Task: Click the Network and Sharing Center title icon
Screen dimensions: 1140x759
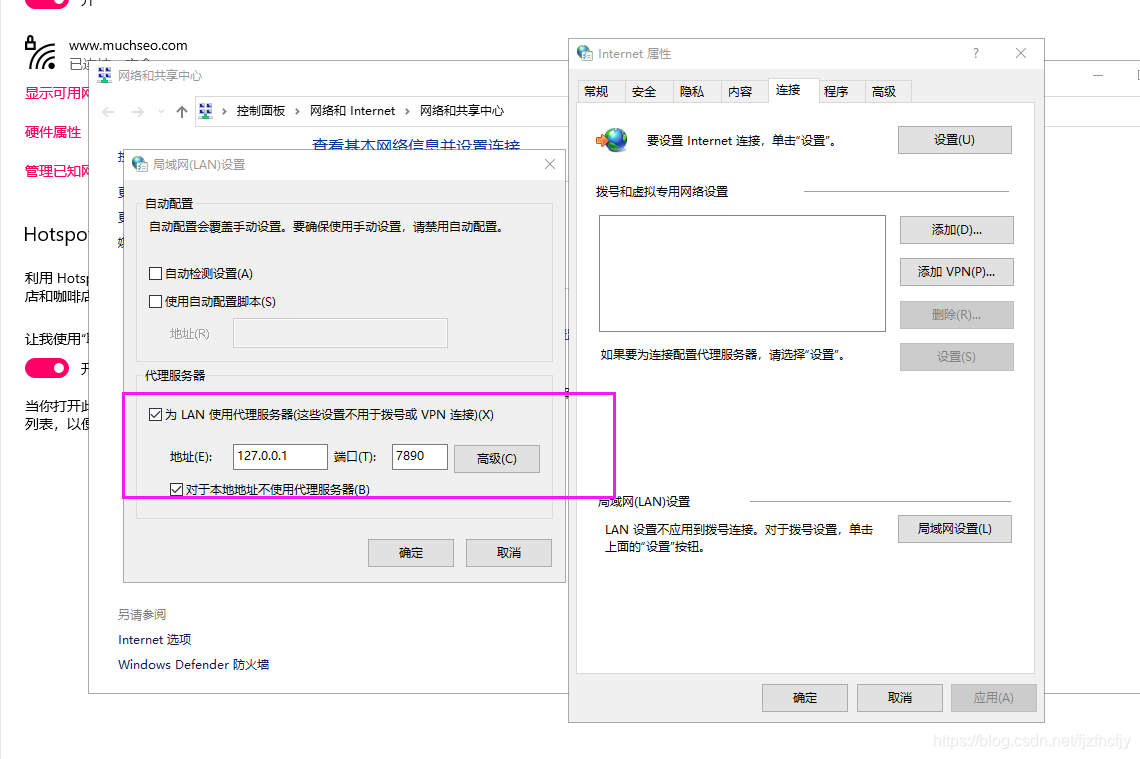Action: click(x=105, y=75)
